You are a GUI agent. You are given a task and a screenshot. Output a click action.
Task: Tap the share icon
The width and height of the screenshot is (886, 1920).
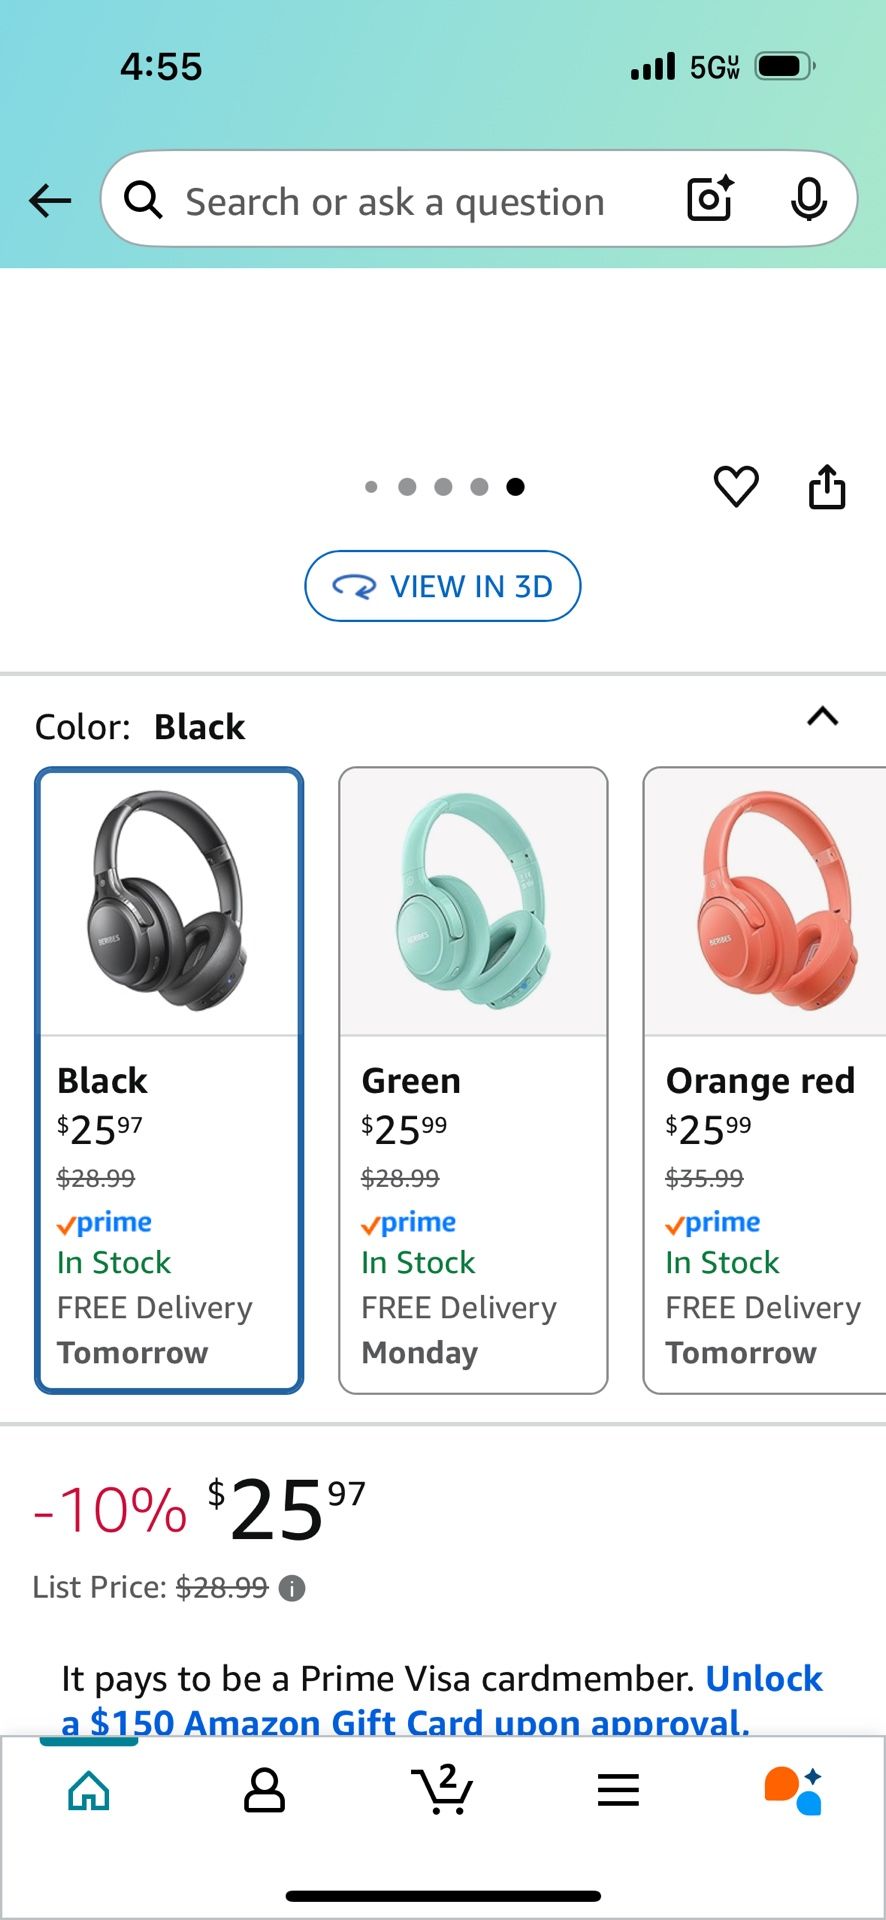pos(827,487)
